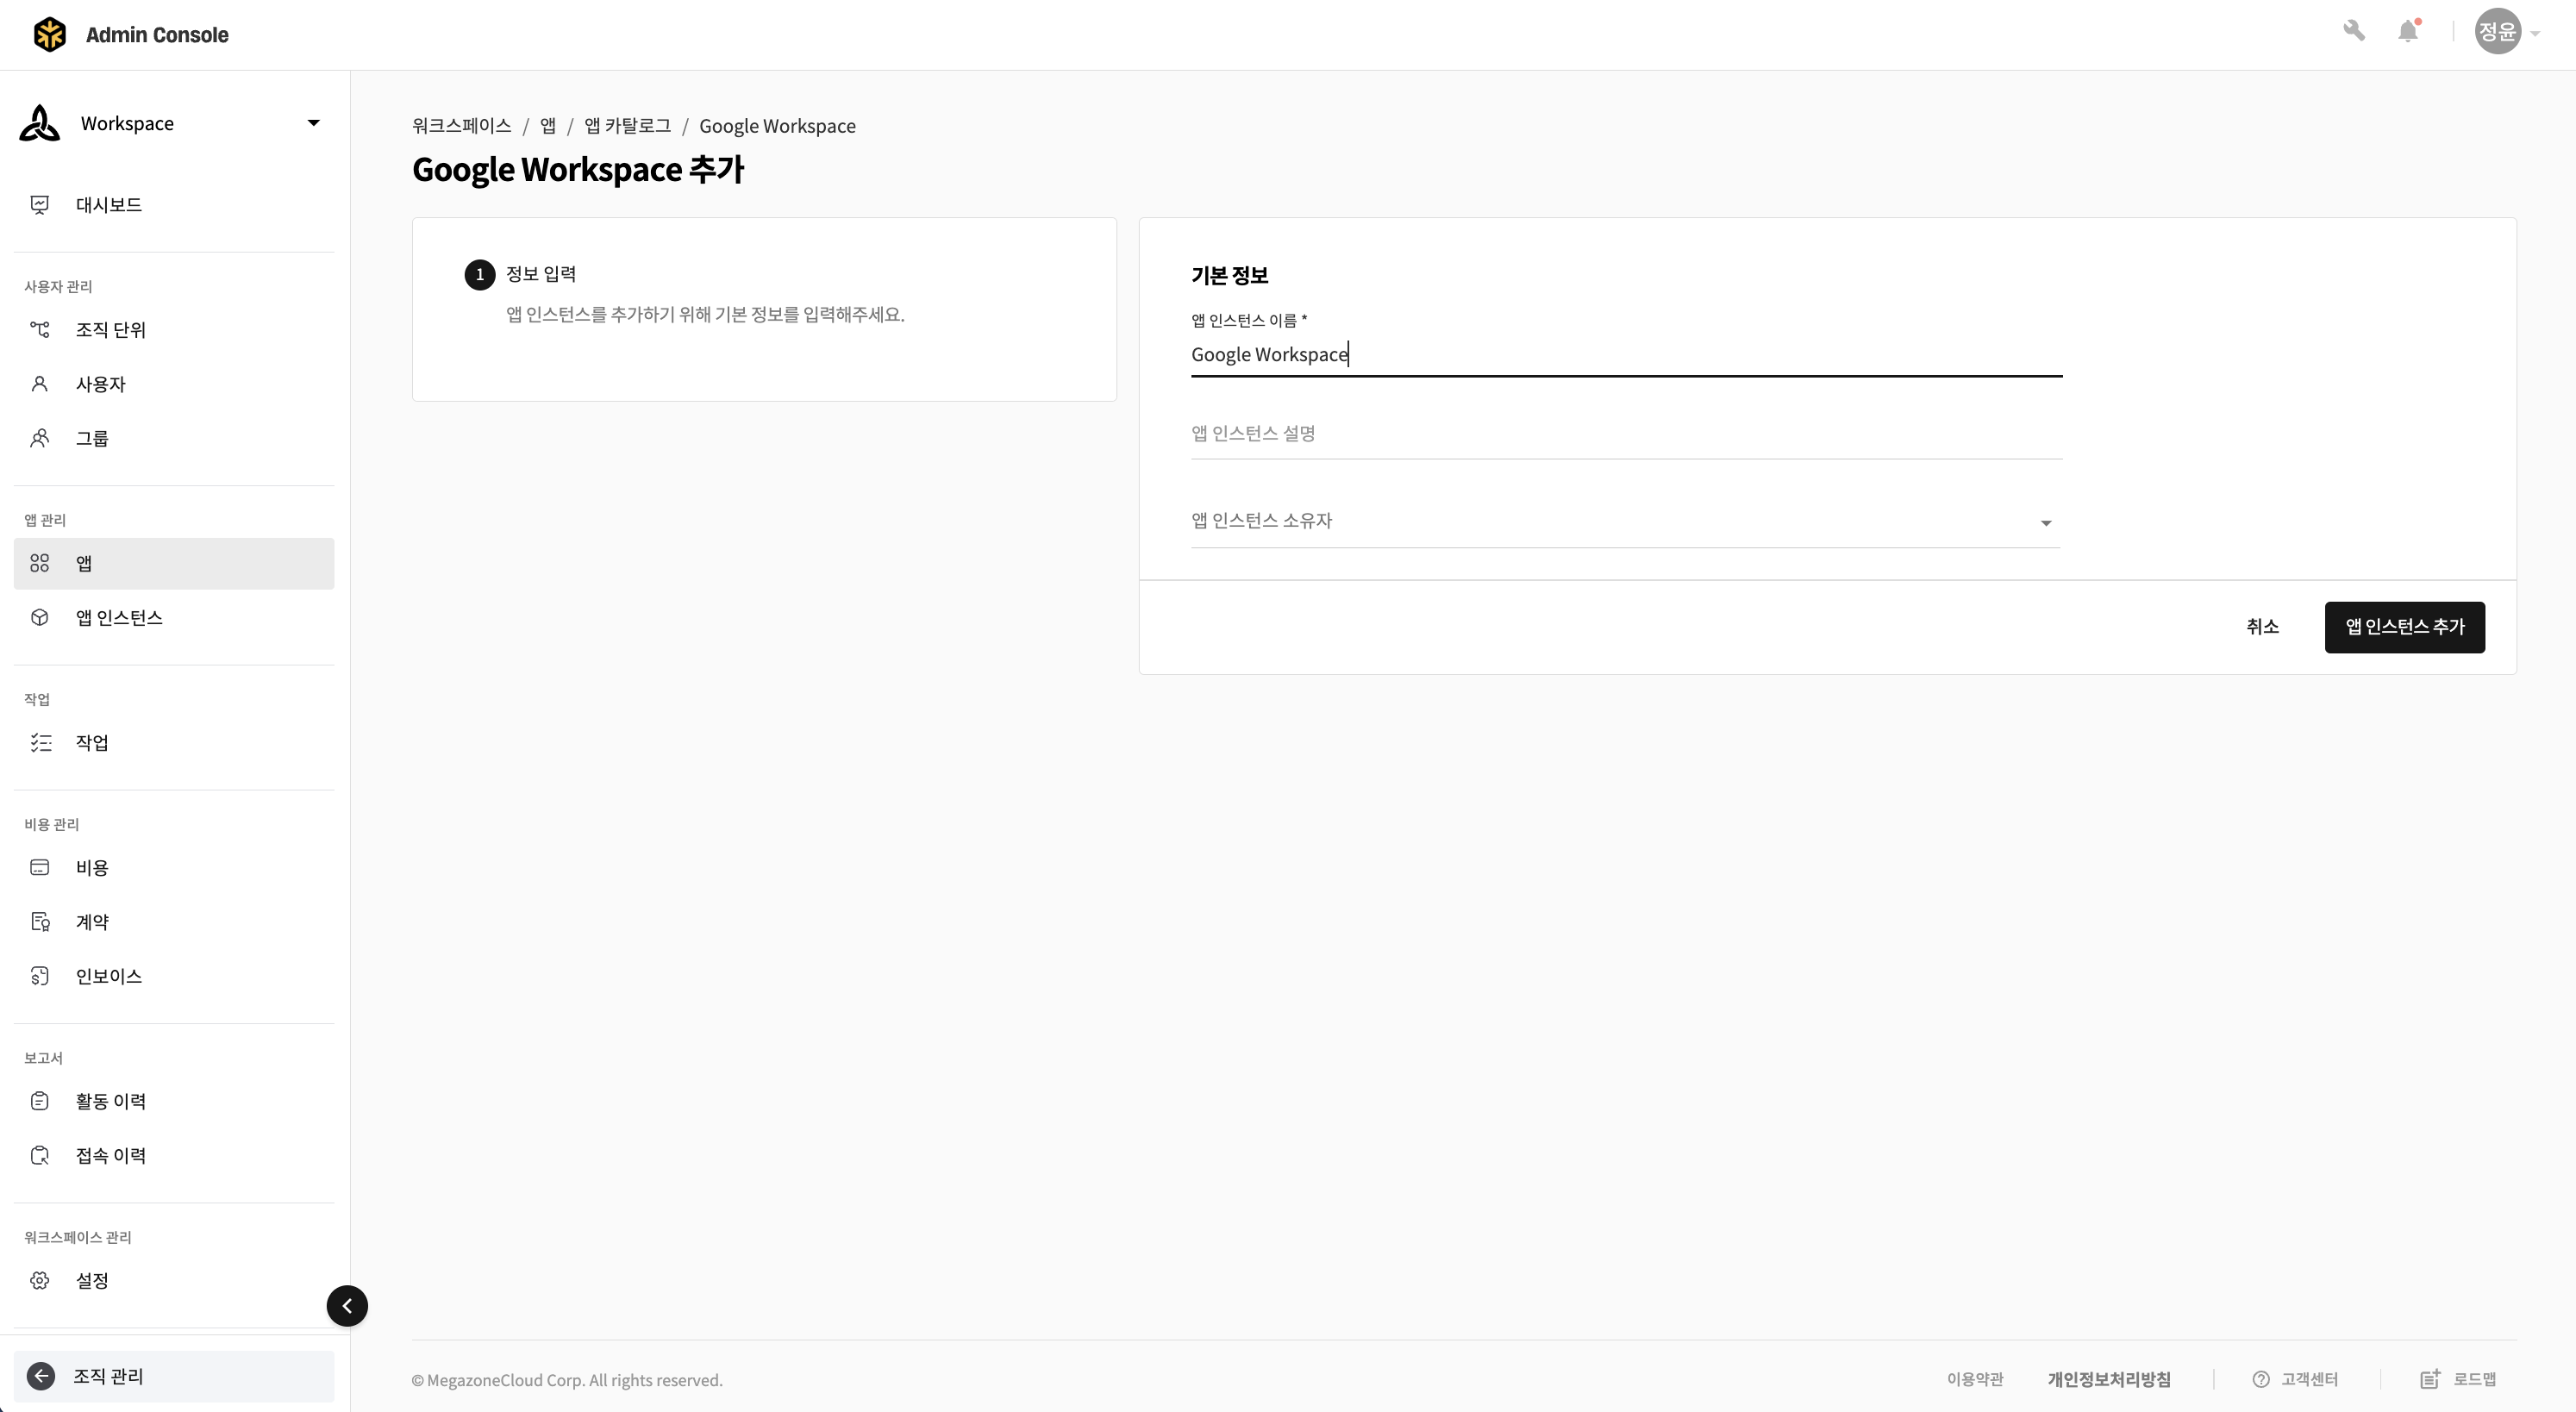
Task: Click the 비용 card icon
Action: pyautogui.click(x=40, y=868)
